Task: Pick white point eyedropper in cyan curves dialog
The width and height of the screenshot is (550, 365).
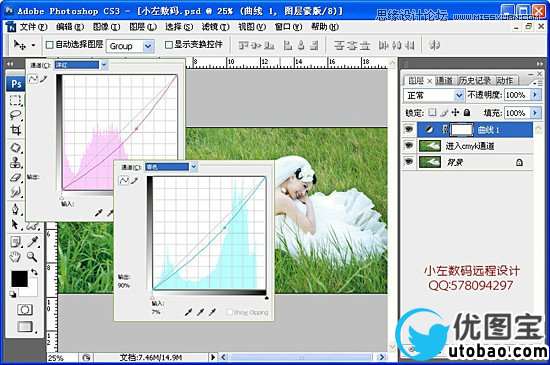Action: click(212, 312)
